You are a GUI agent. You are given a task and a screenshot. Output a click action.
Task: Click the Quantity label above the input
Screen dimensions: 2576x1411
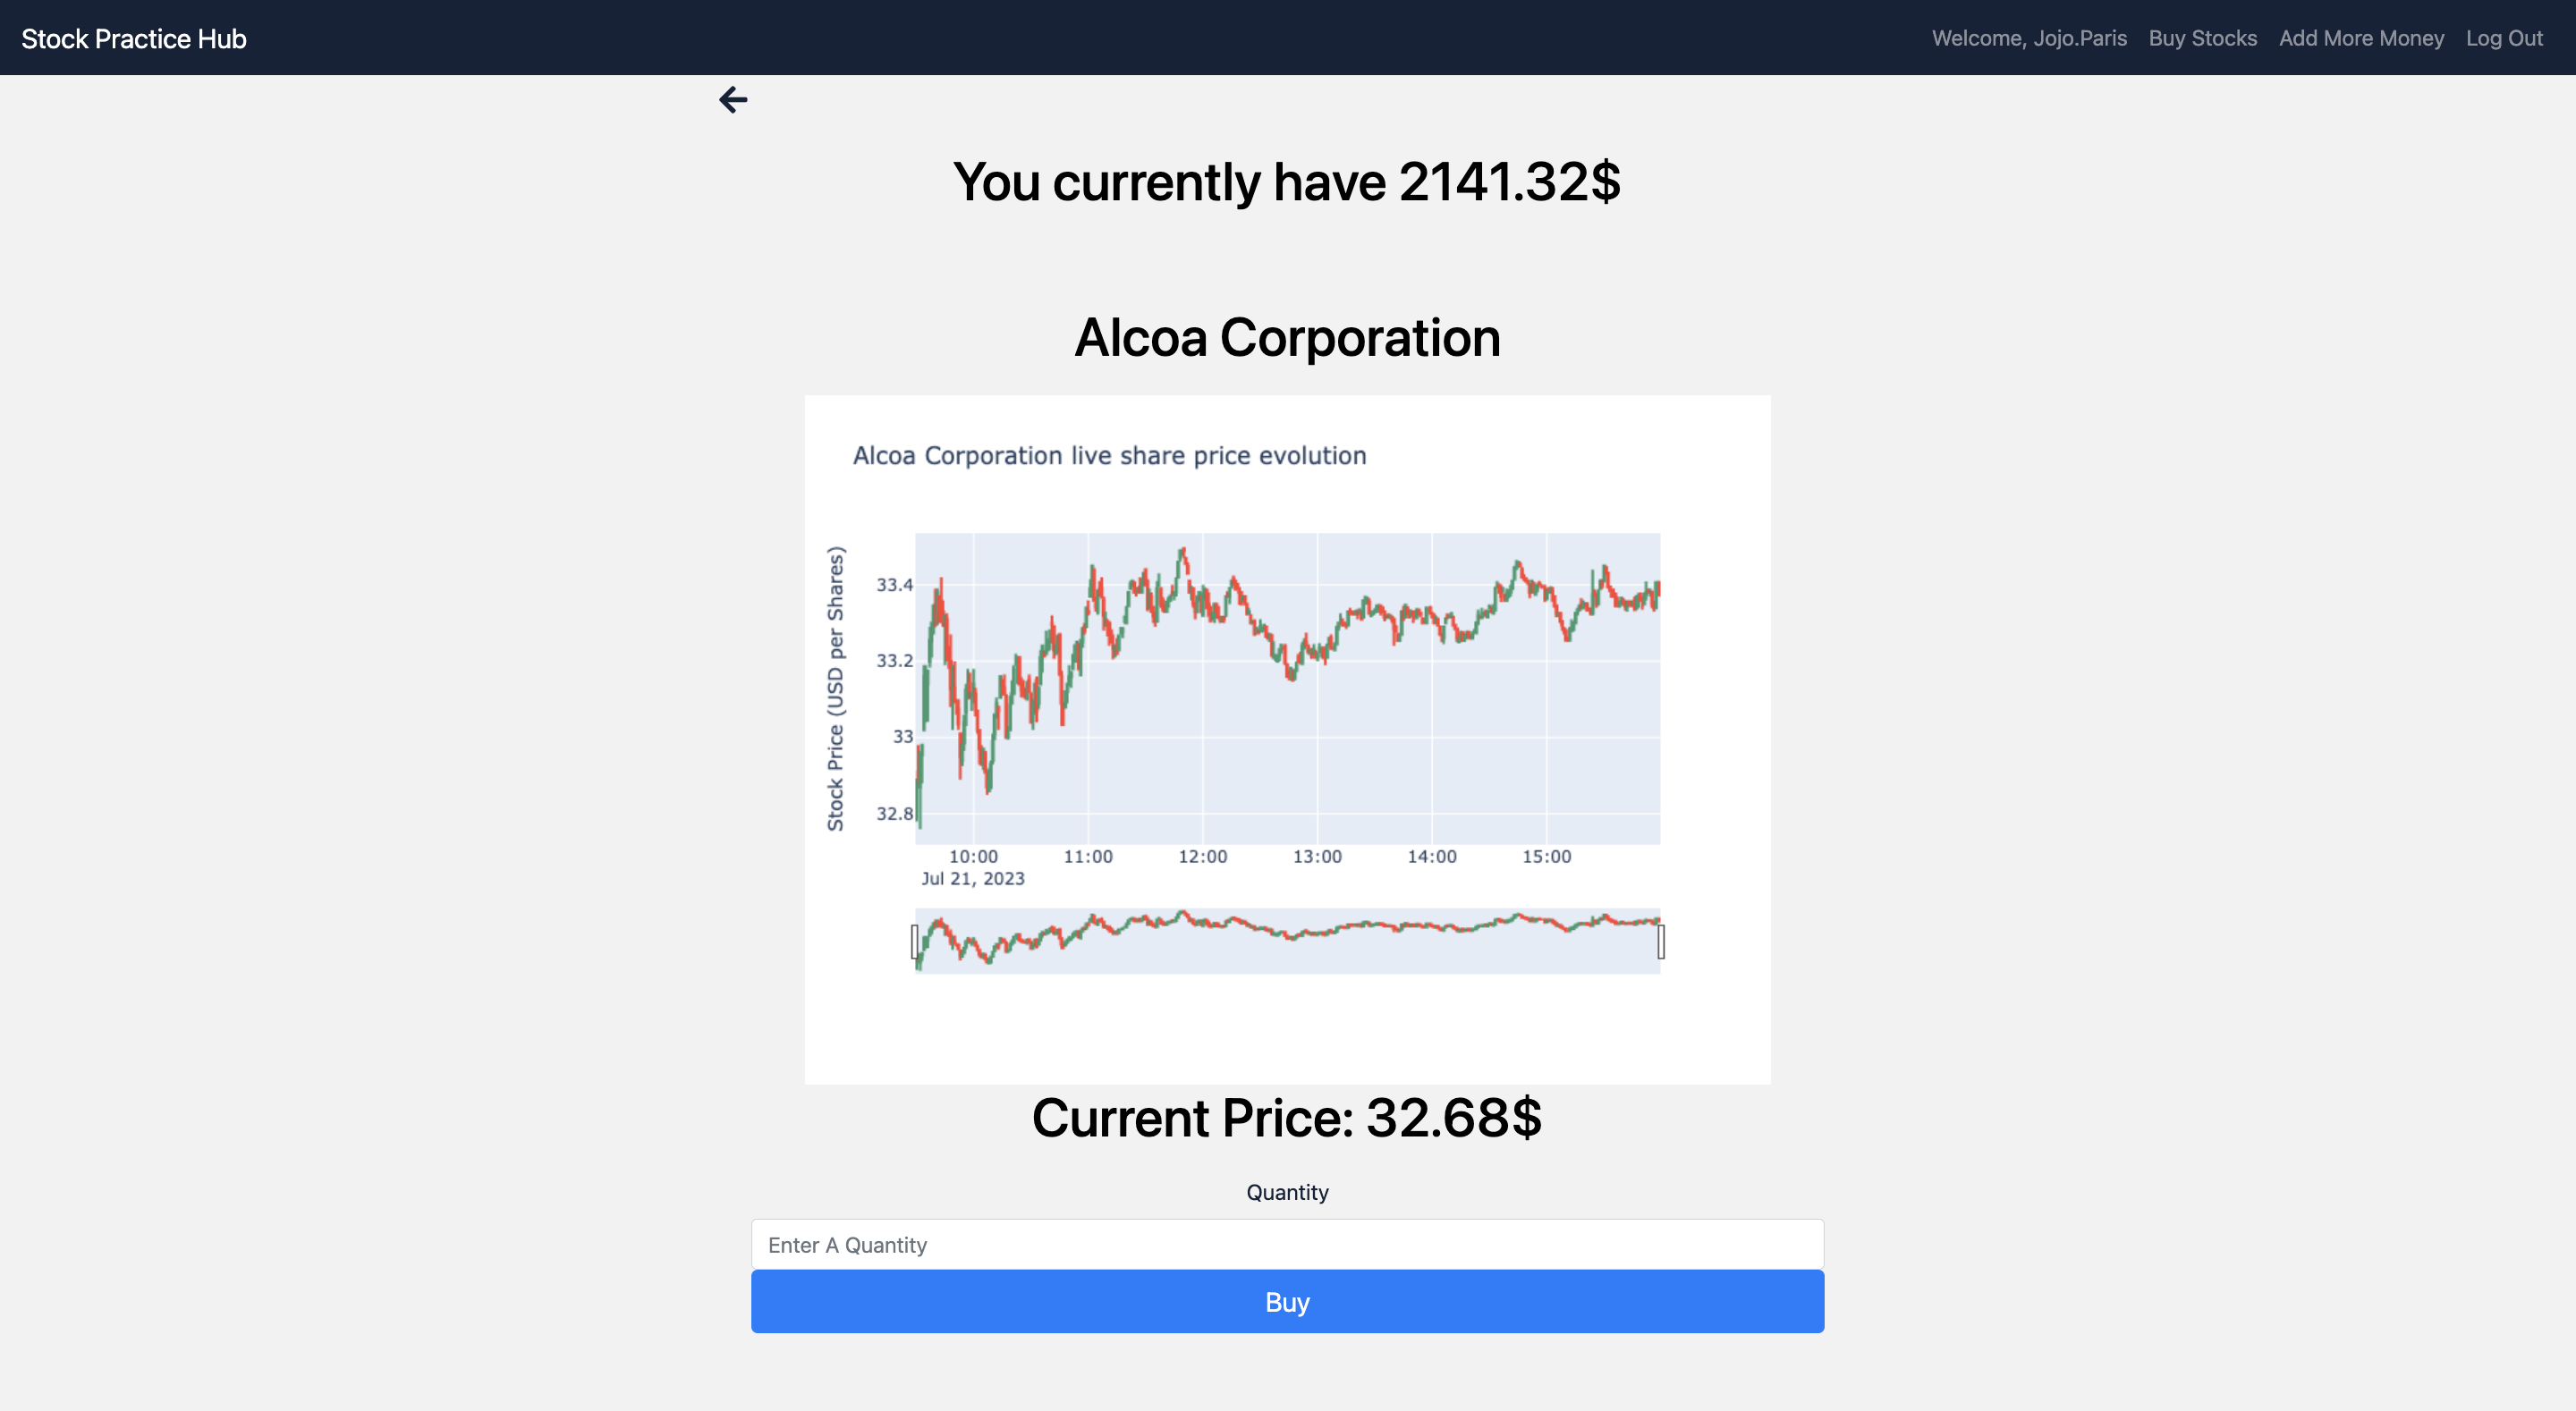(1288, 1191)
